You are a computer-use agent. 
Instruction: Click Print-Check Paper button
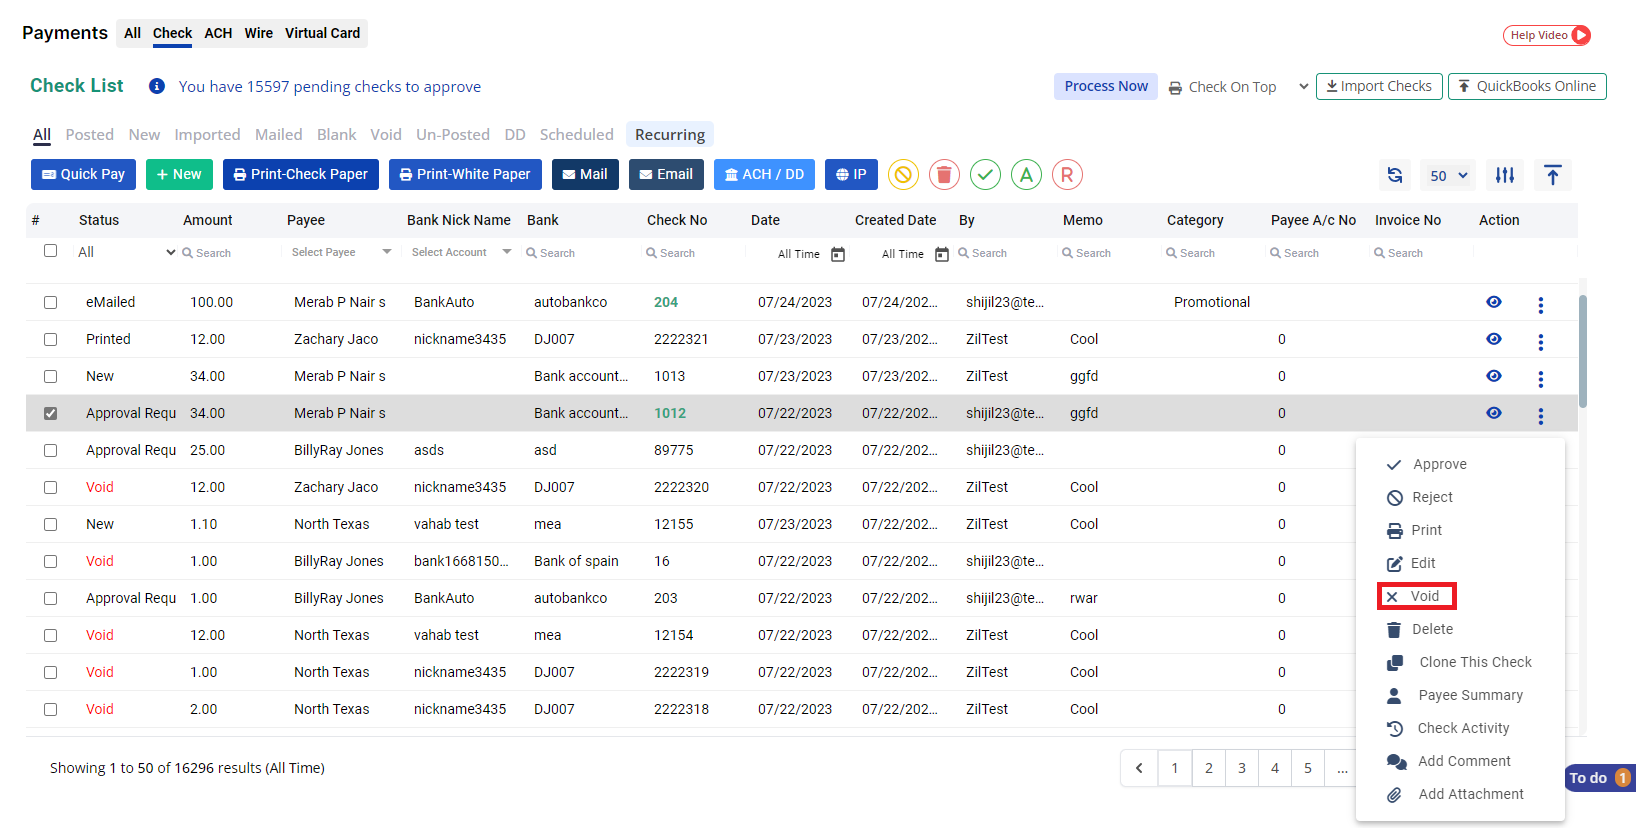tap(301, 174)
